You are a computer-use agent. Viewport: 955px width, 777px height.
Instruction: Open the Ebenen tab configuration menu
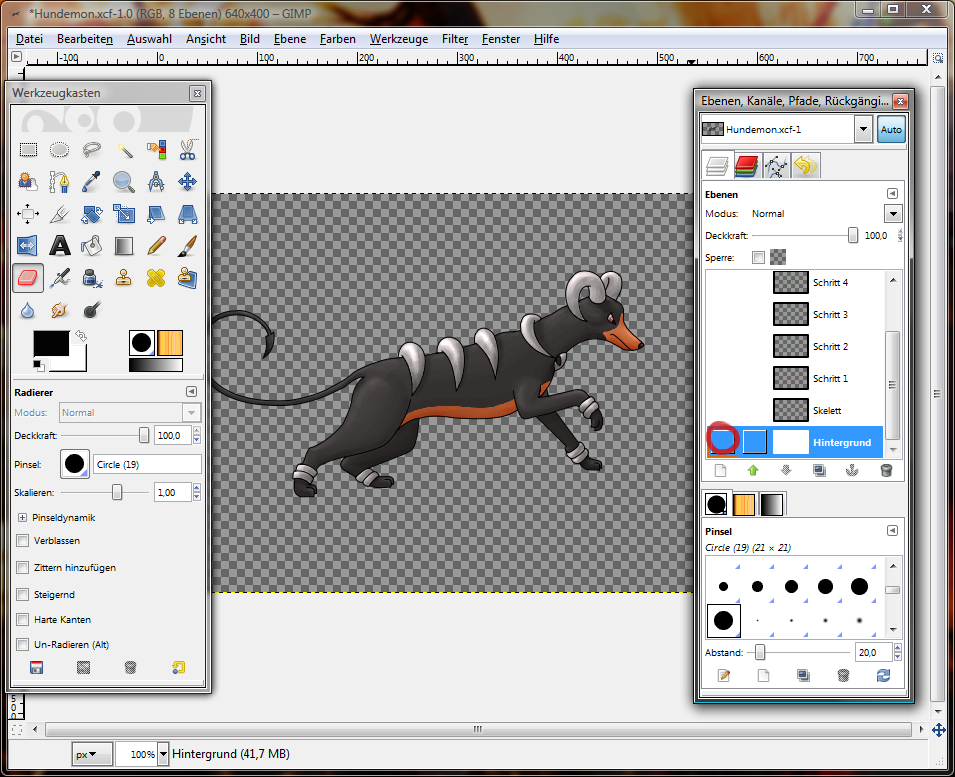click(892, 194)
